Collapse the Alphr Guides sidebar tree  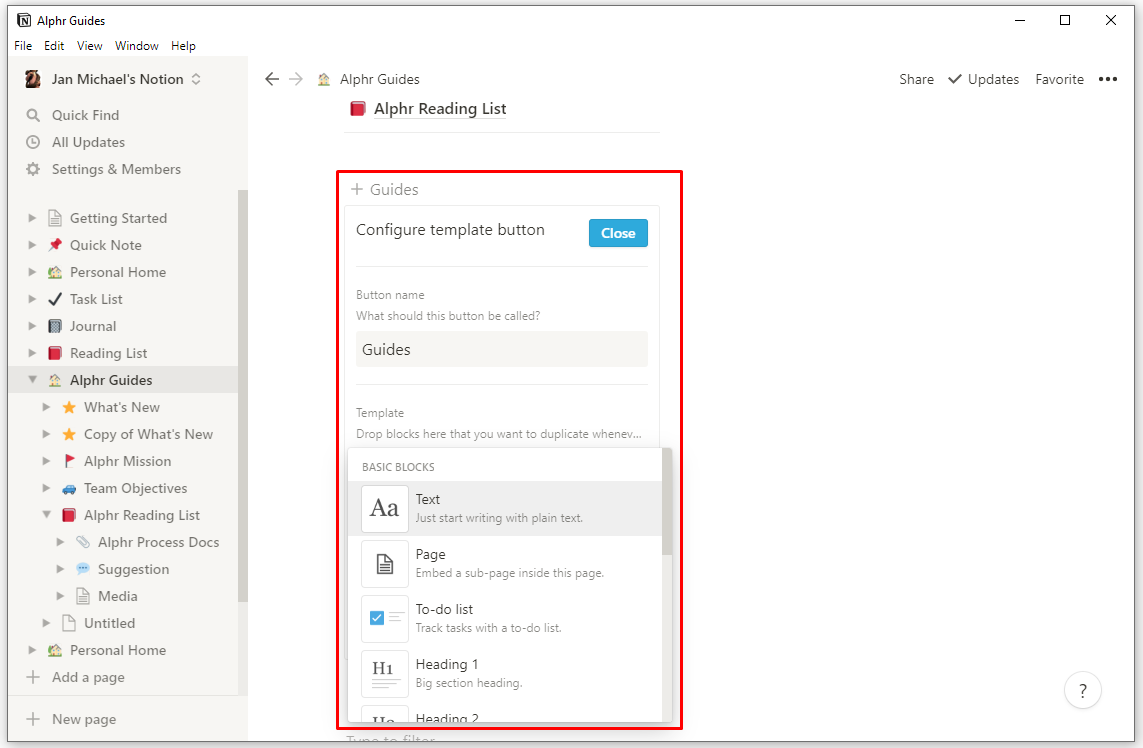tap(33, 380)
